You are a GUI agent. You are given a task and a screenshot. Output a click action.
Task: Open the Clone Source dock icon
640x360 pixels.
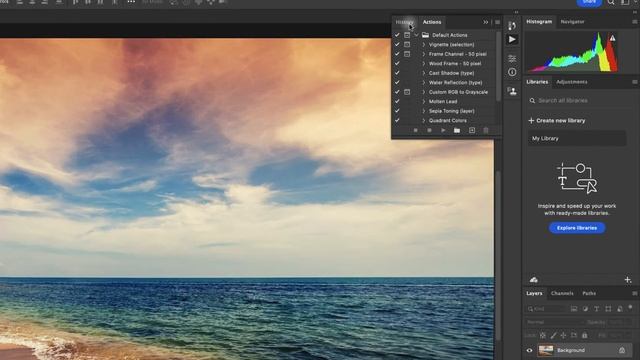512,91
